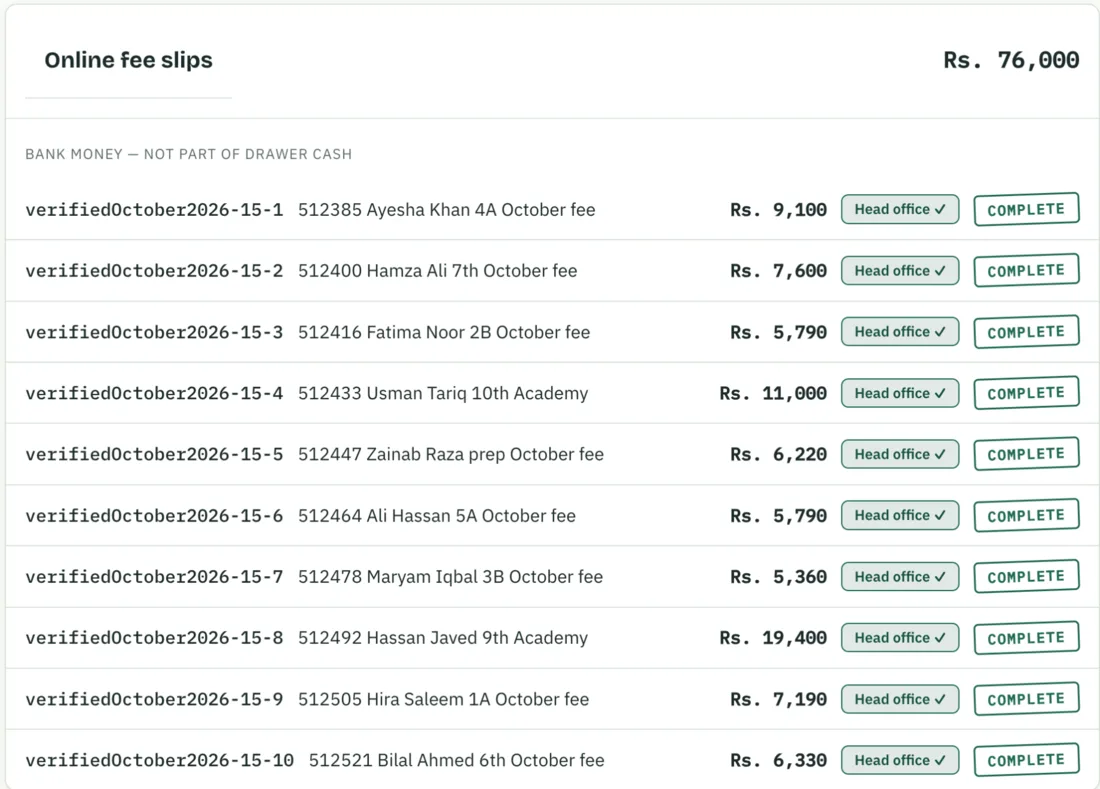This screenshot has height=789, width=1100.
Task: Open verifiedOctober2026-15-3 slip reference
Action: (154, 332)
